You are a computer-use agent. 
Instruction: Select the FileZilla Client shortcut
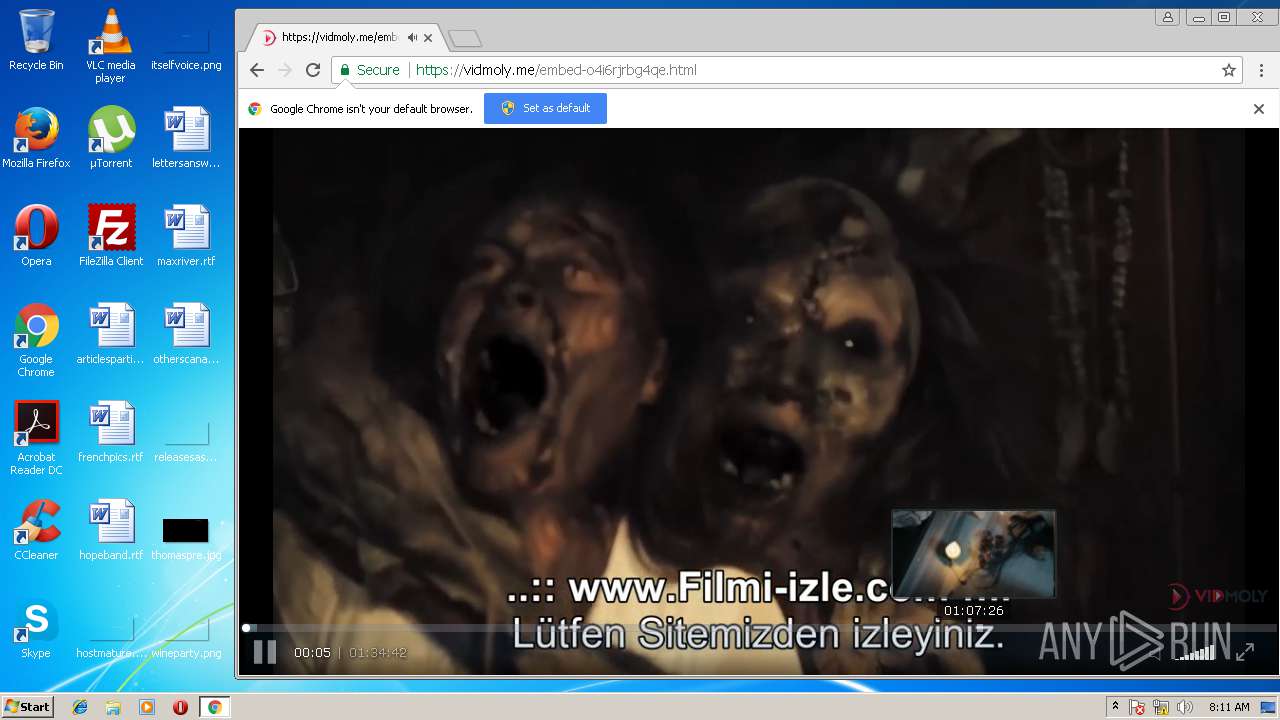(x=111, y=236)
